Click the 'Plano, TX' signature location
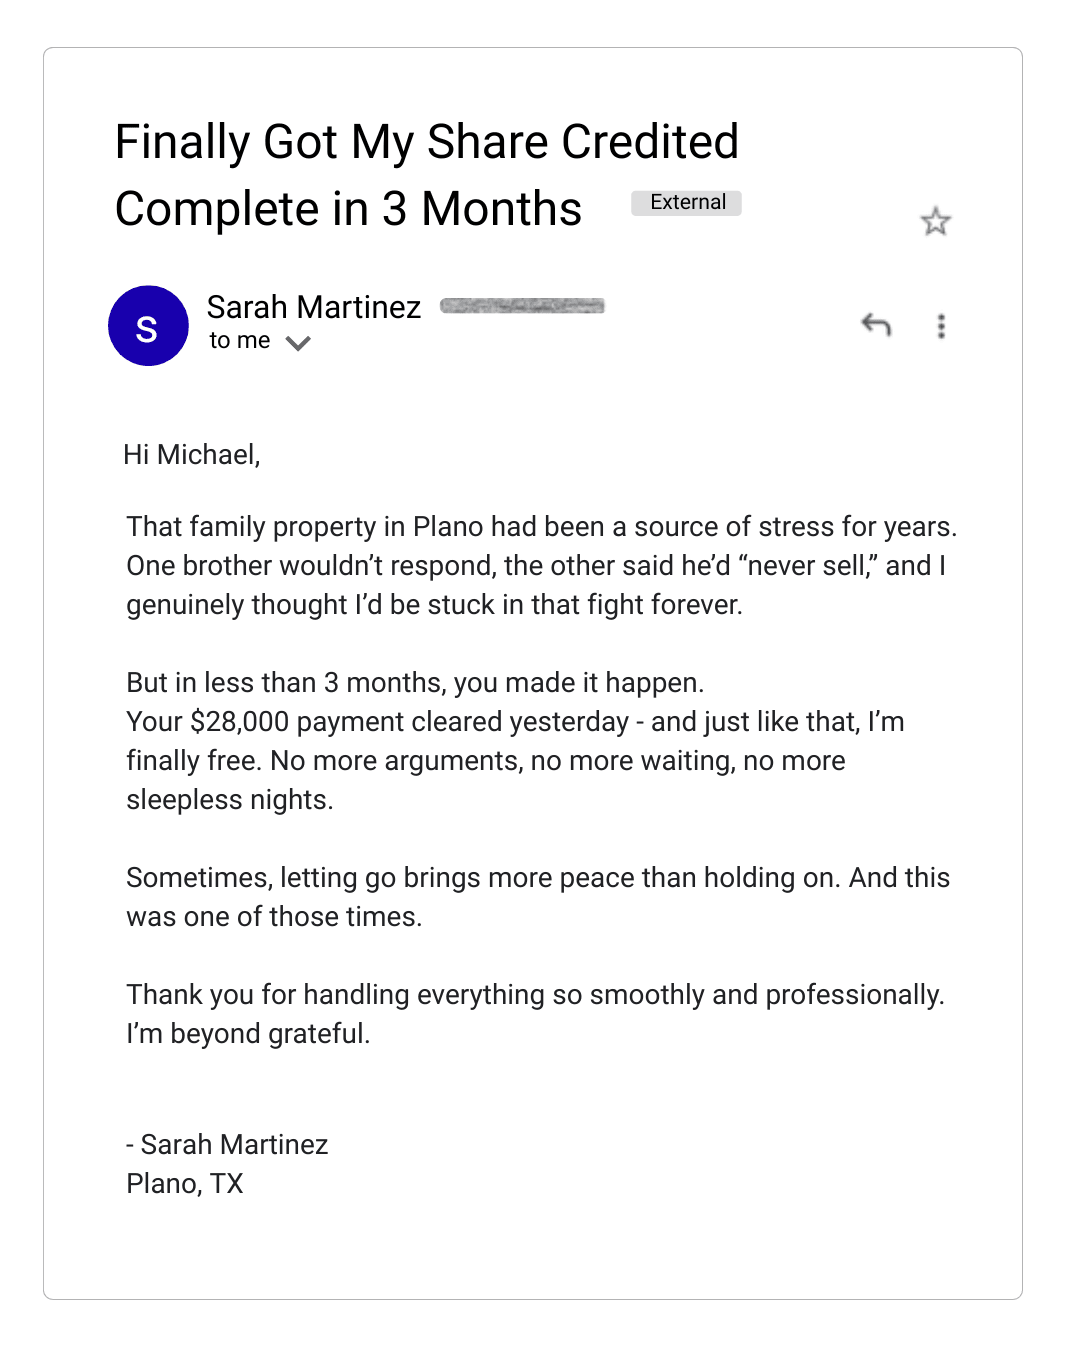This screenshot has height=1350, width=1080. tap(185, 1184)
